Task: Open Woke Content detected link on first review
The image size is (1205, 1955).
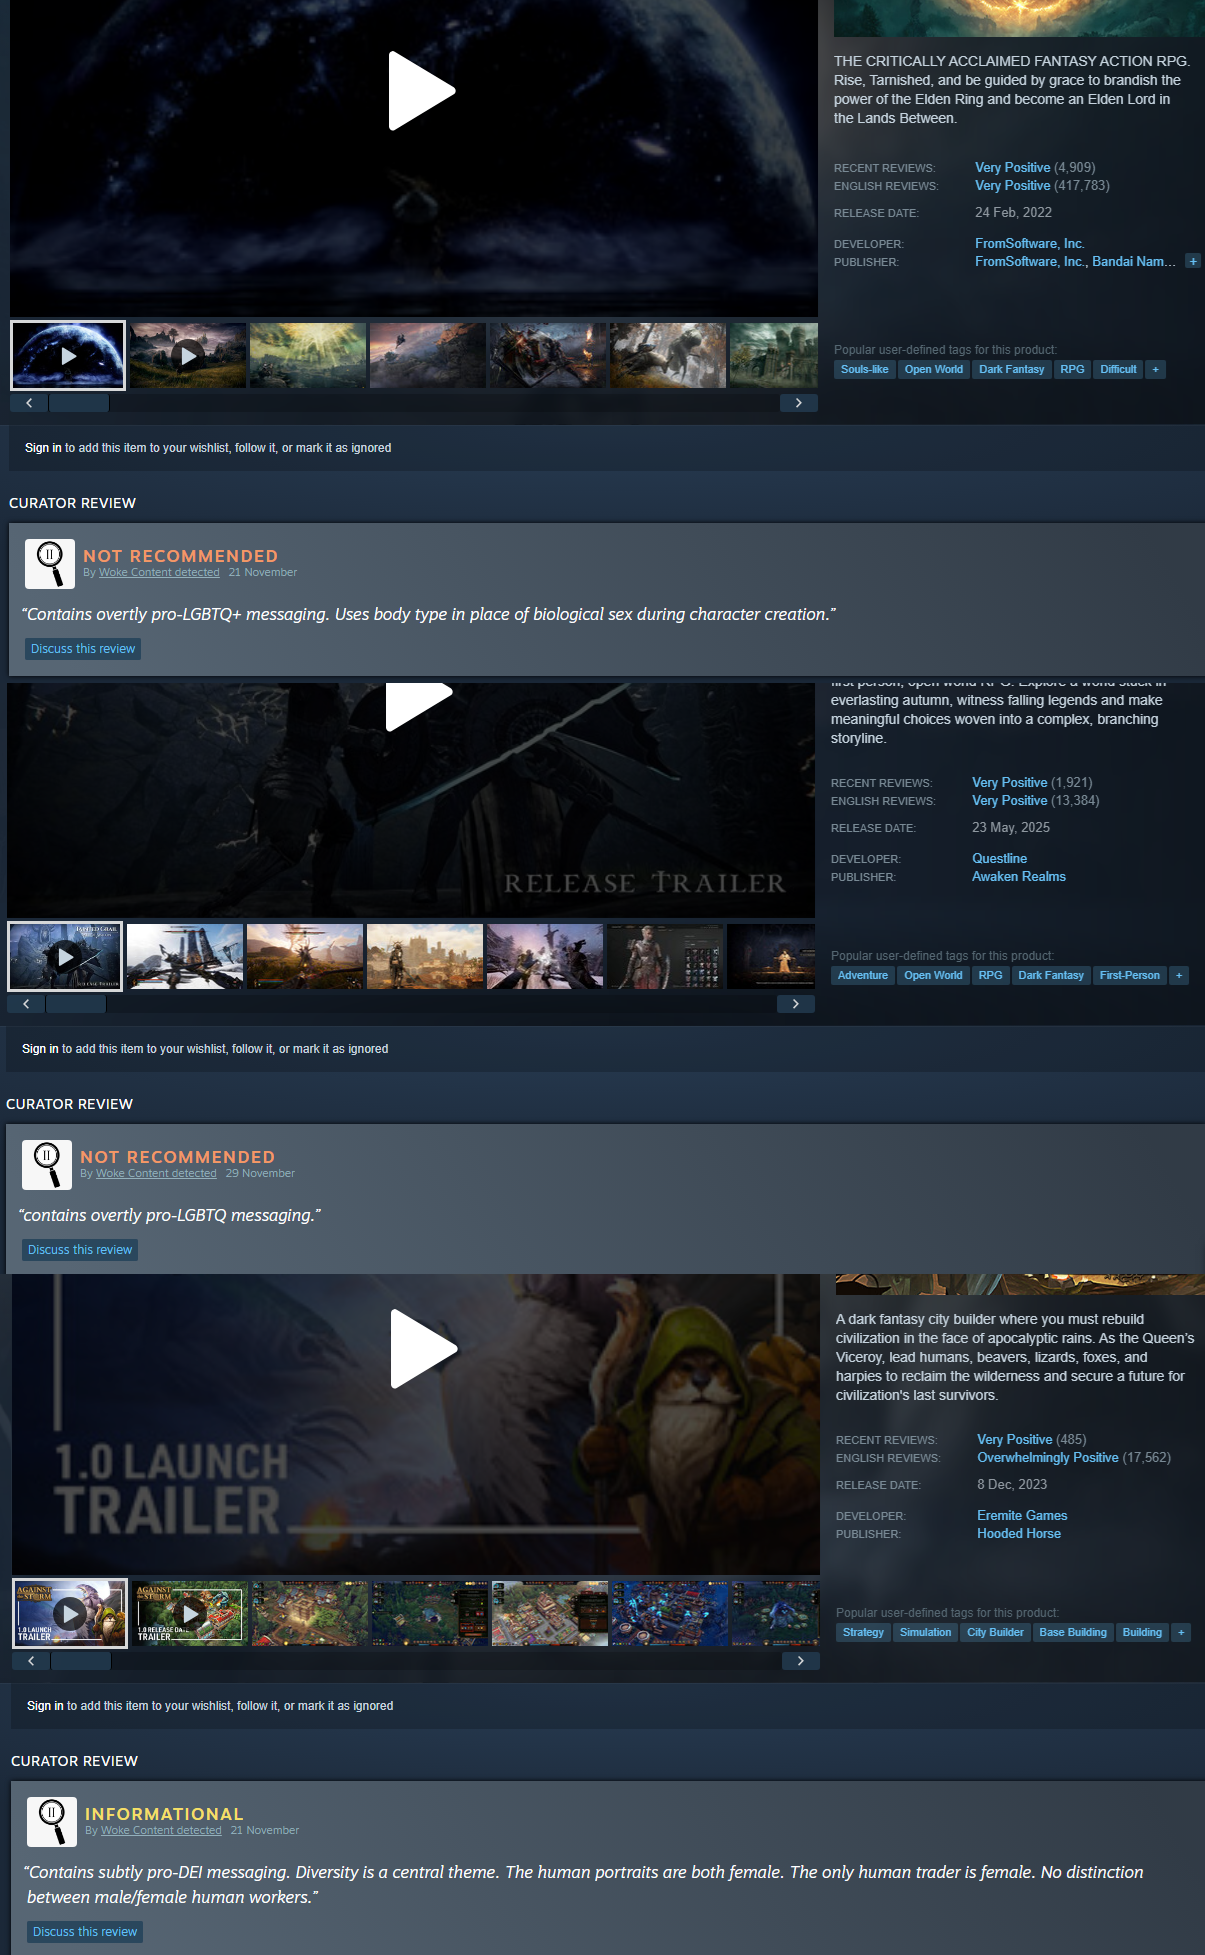Action: tap(159, 572)
